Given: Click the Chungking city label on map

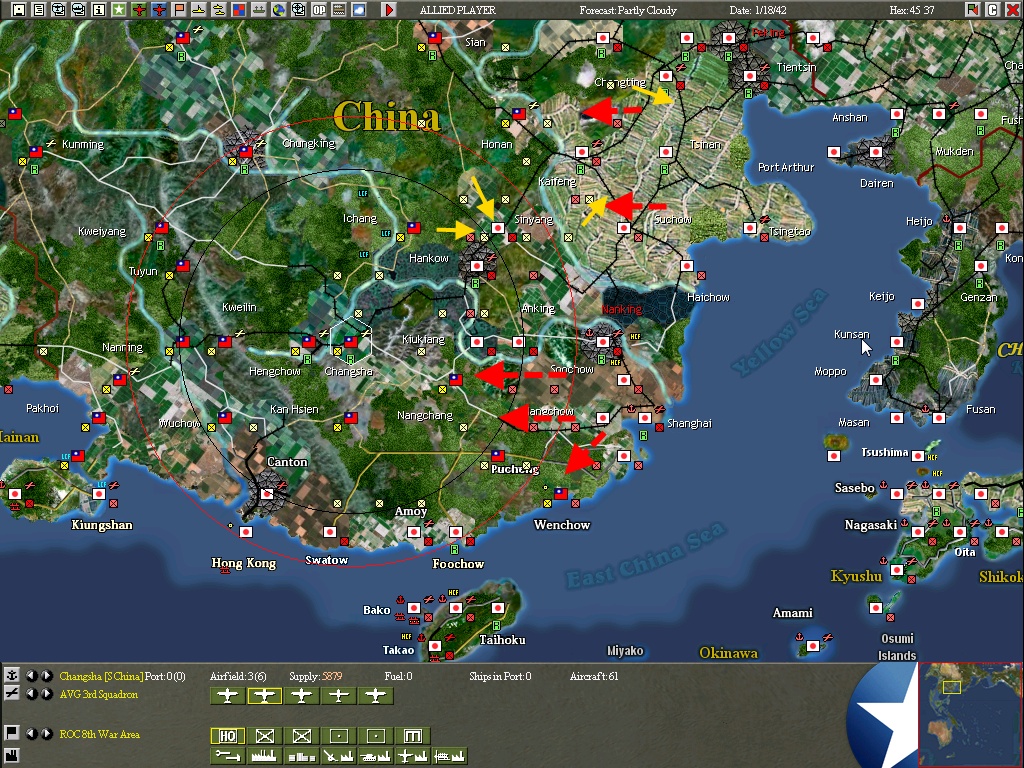Looking at the screenshot, I should point(308,143).
